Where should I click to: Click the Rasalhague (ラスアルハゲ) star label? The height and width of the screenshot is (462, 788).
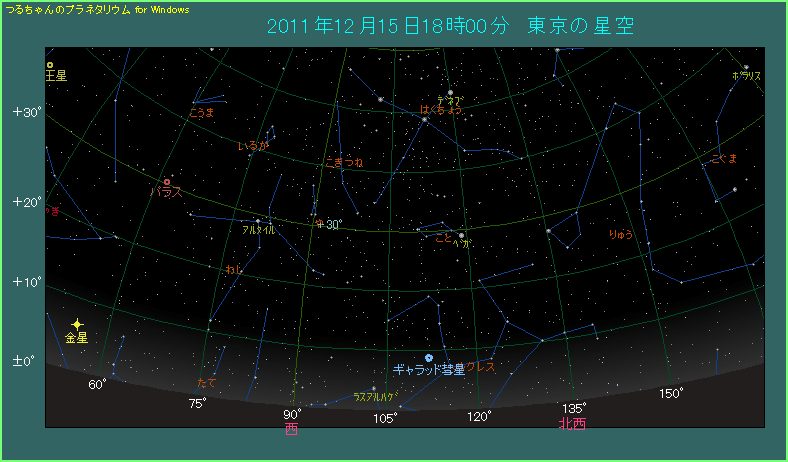click(375, 397)
